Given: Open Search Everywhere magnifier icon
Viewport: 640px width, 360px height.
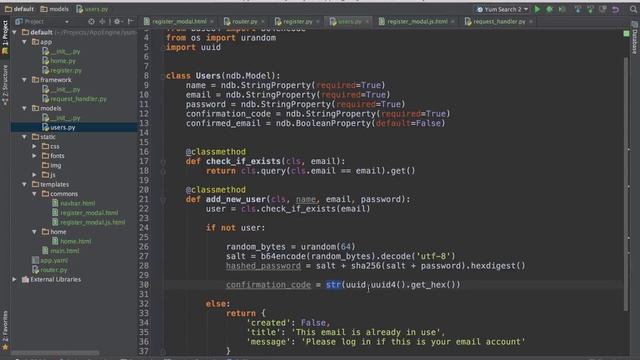Looking at the screenshot, I should [633, 9].
